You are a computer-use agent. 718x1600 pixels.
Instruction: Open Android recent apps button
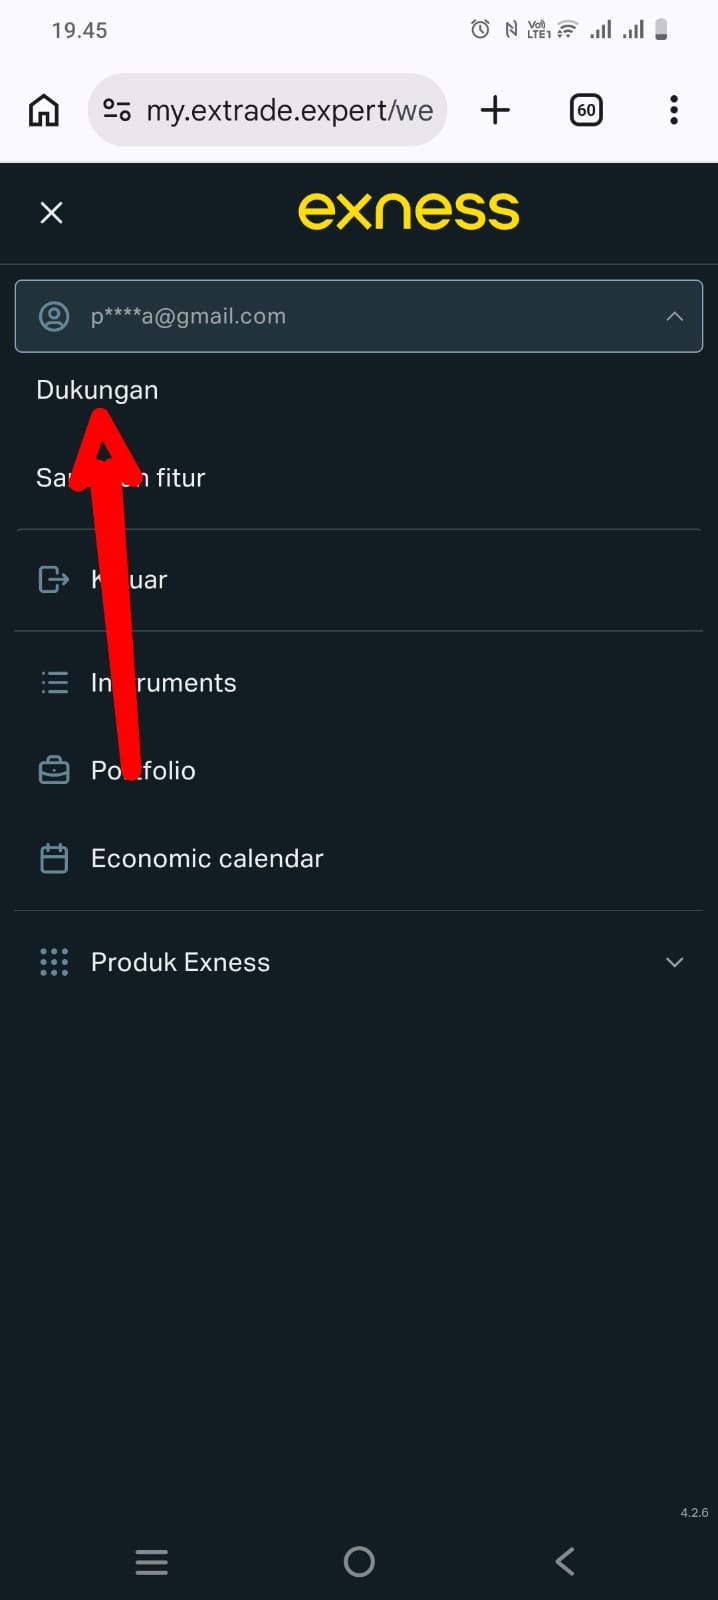click(x=152, y=1561)
